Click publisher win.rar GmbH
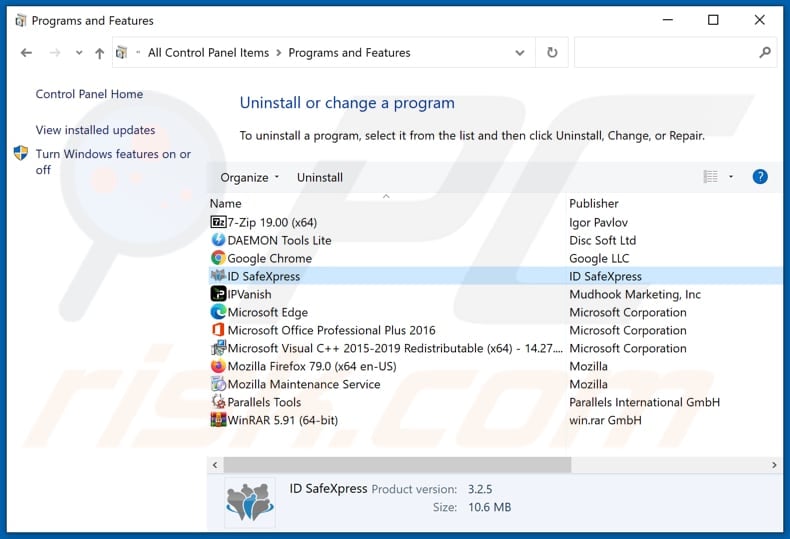790x539 pixels. [x=606, y=420]
